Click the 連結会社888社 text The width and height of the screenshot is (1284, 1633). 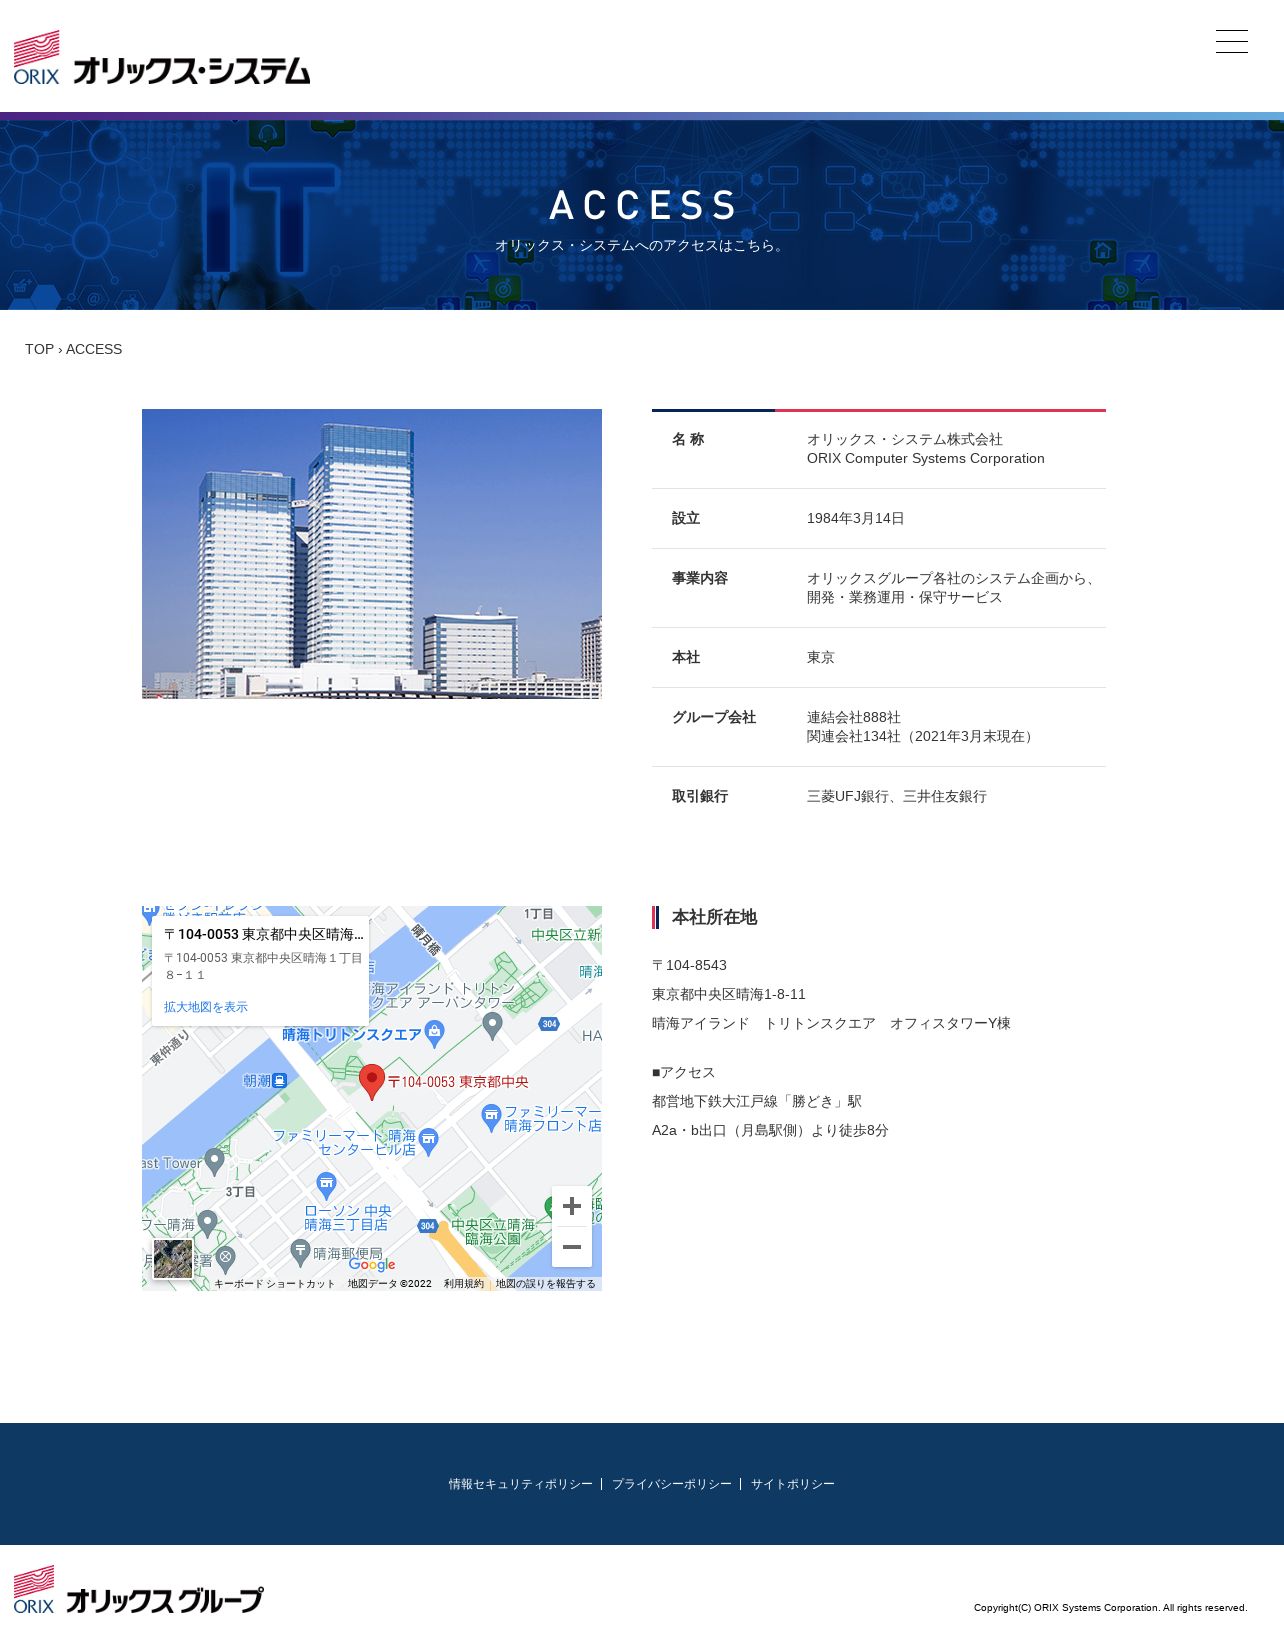click(x=853, y=717)
